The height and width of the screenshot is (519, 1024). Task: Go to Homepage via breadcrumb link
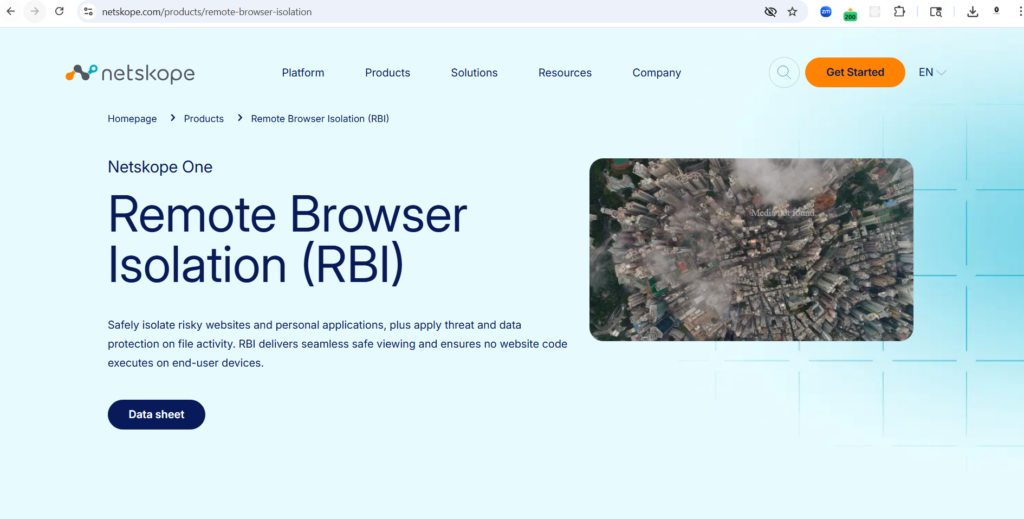(x=132, y=119)
